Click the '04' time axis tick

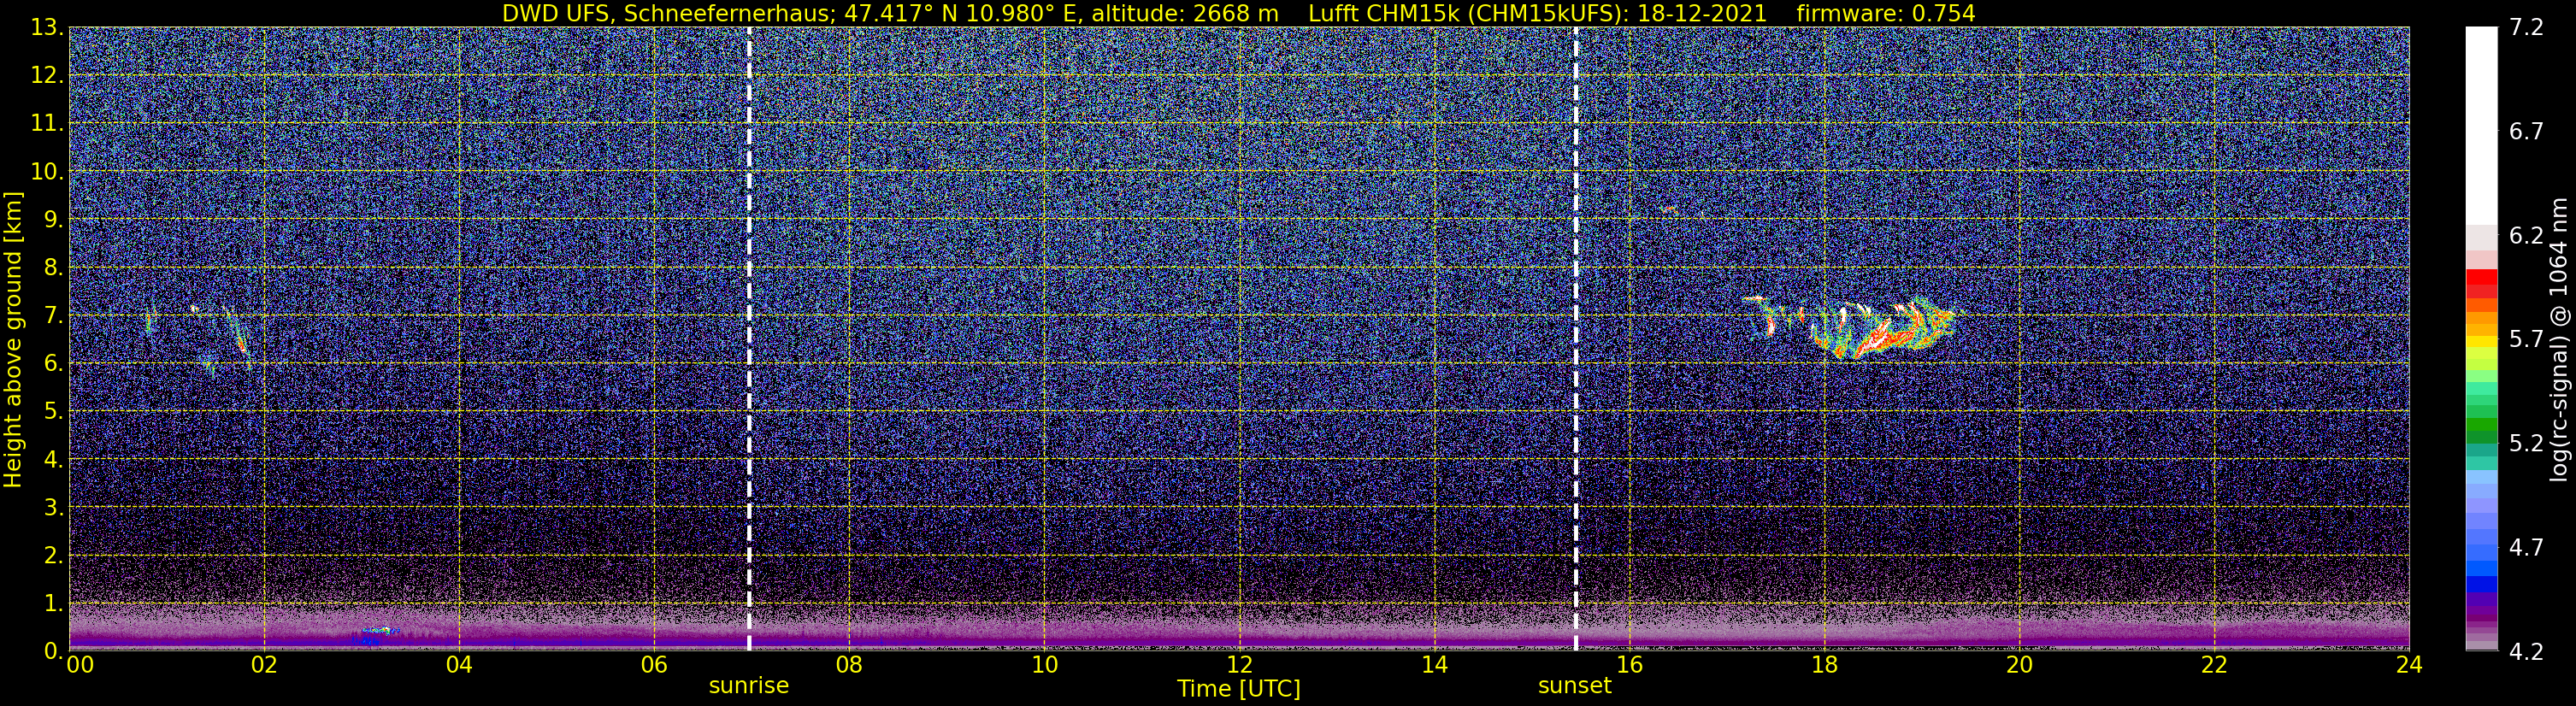459,665
